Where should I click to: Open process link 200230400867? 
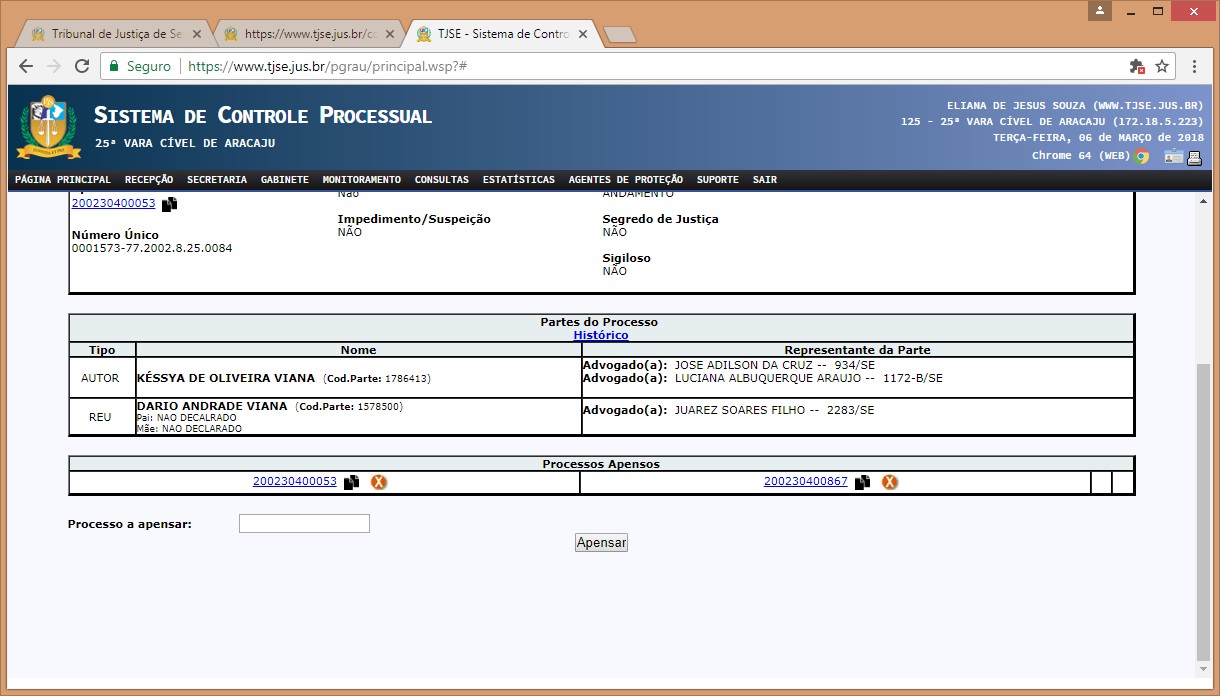click(805, 482)
